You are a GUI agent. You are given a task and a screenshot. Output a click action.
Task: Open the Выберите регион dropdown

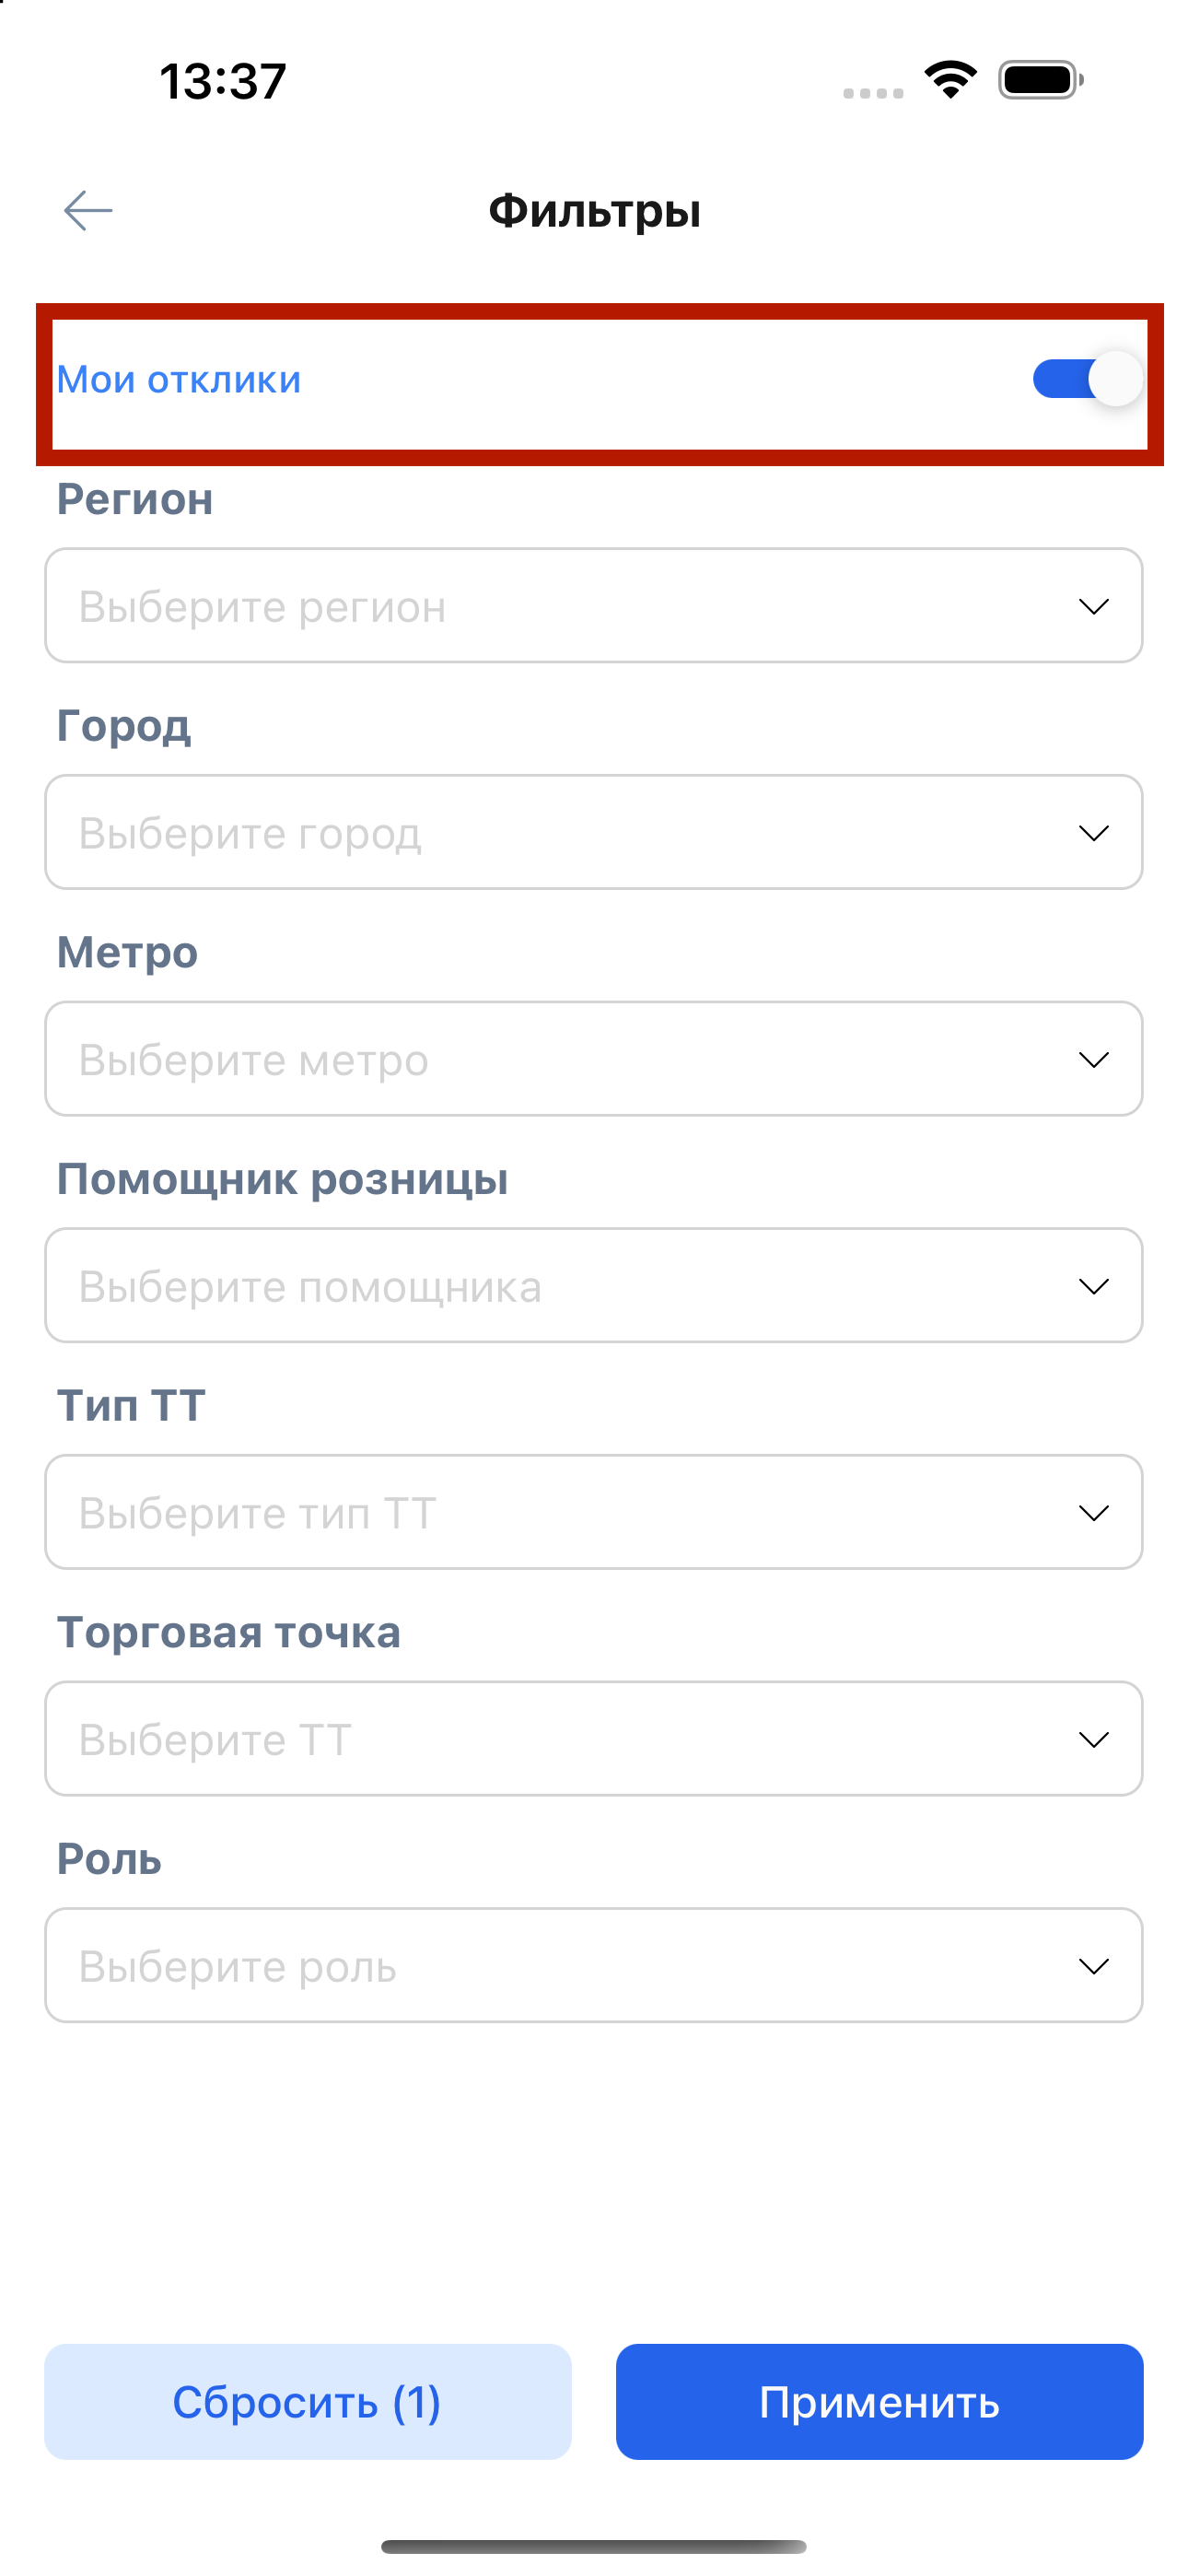click(594, 605)
